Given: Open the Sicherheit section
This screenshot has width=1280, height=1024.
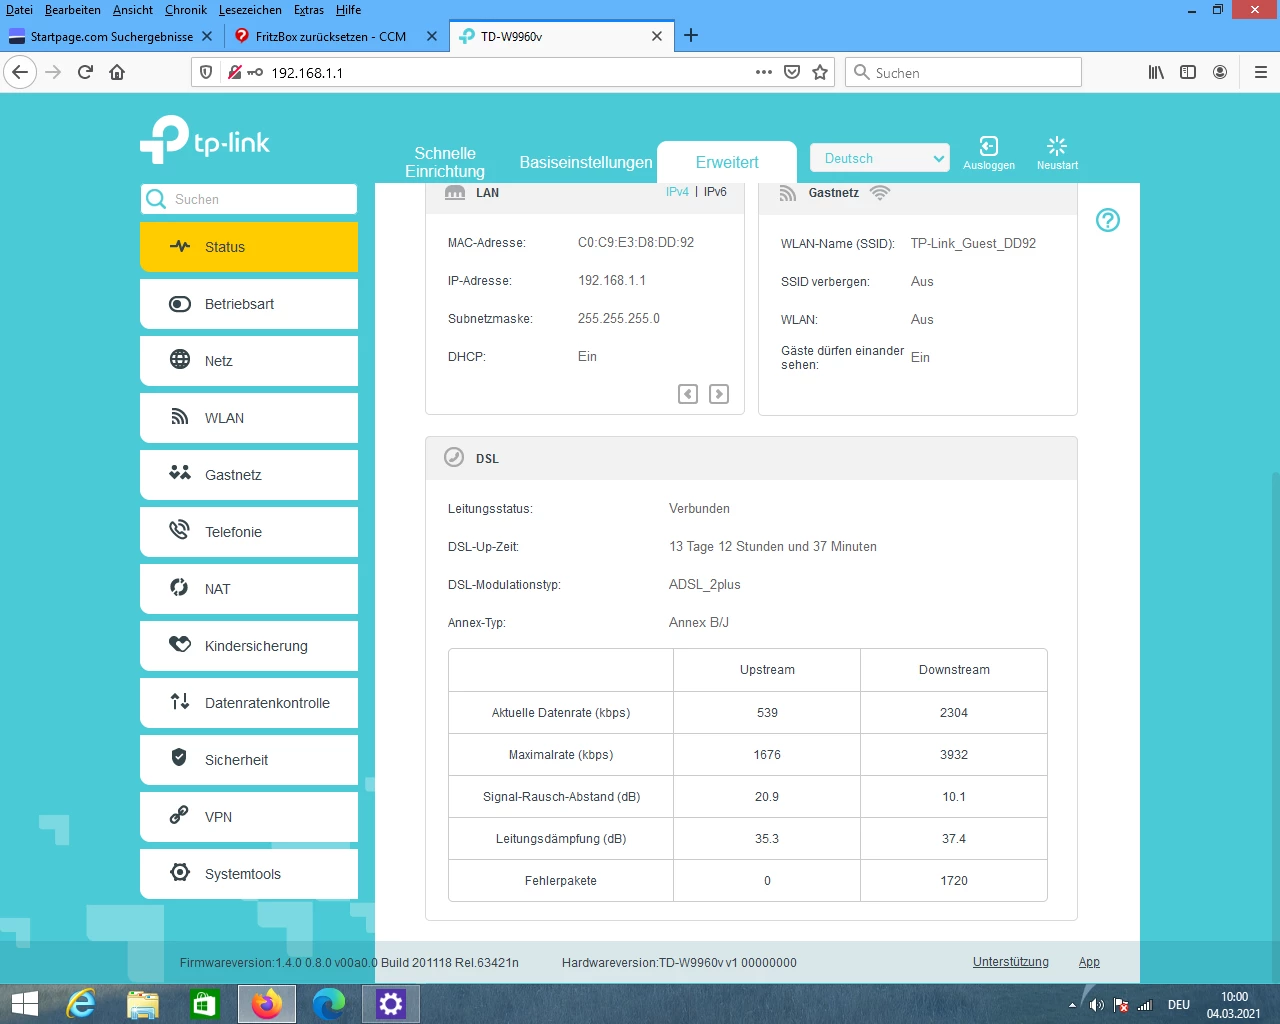Looking at the screenshot, I should coord(249,760).
